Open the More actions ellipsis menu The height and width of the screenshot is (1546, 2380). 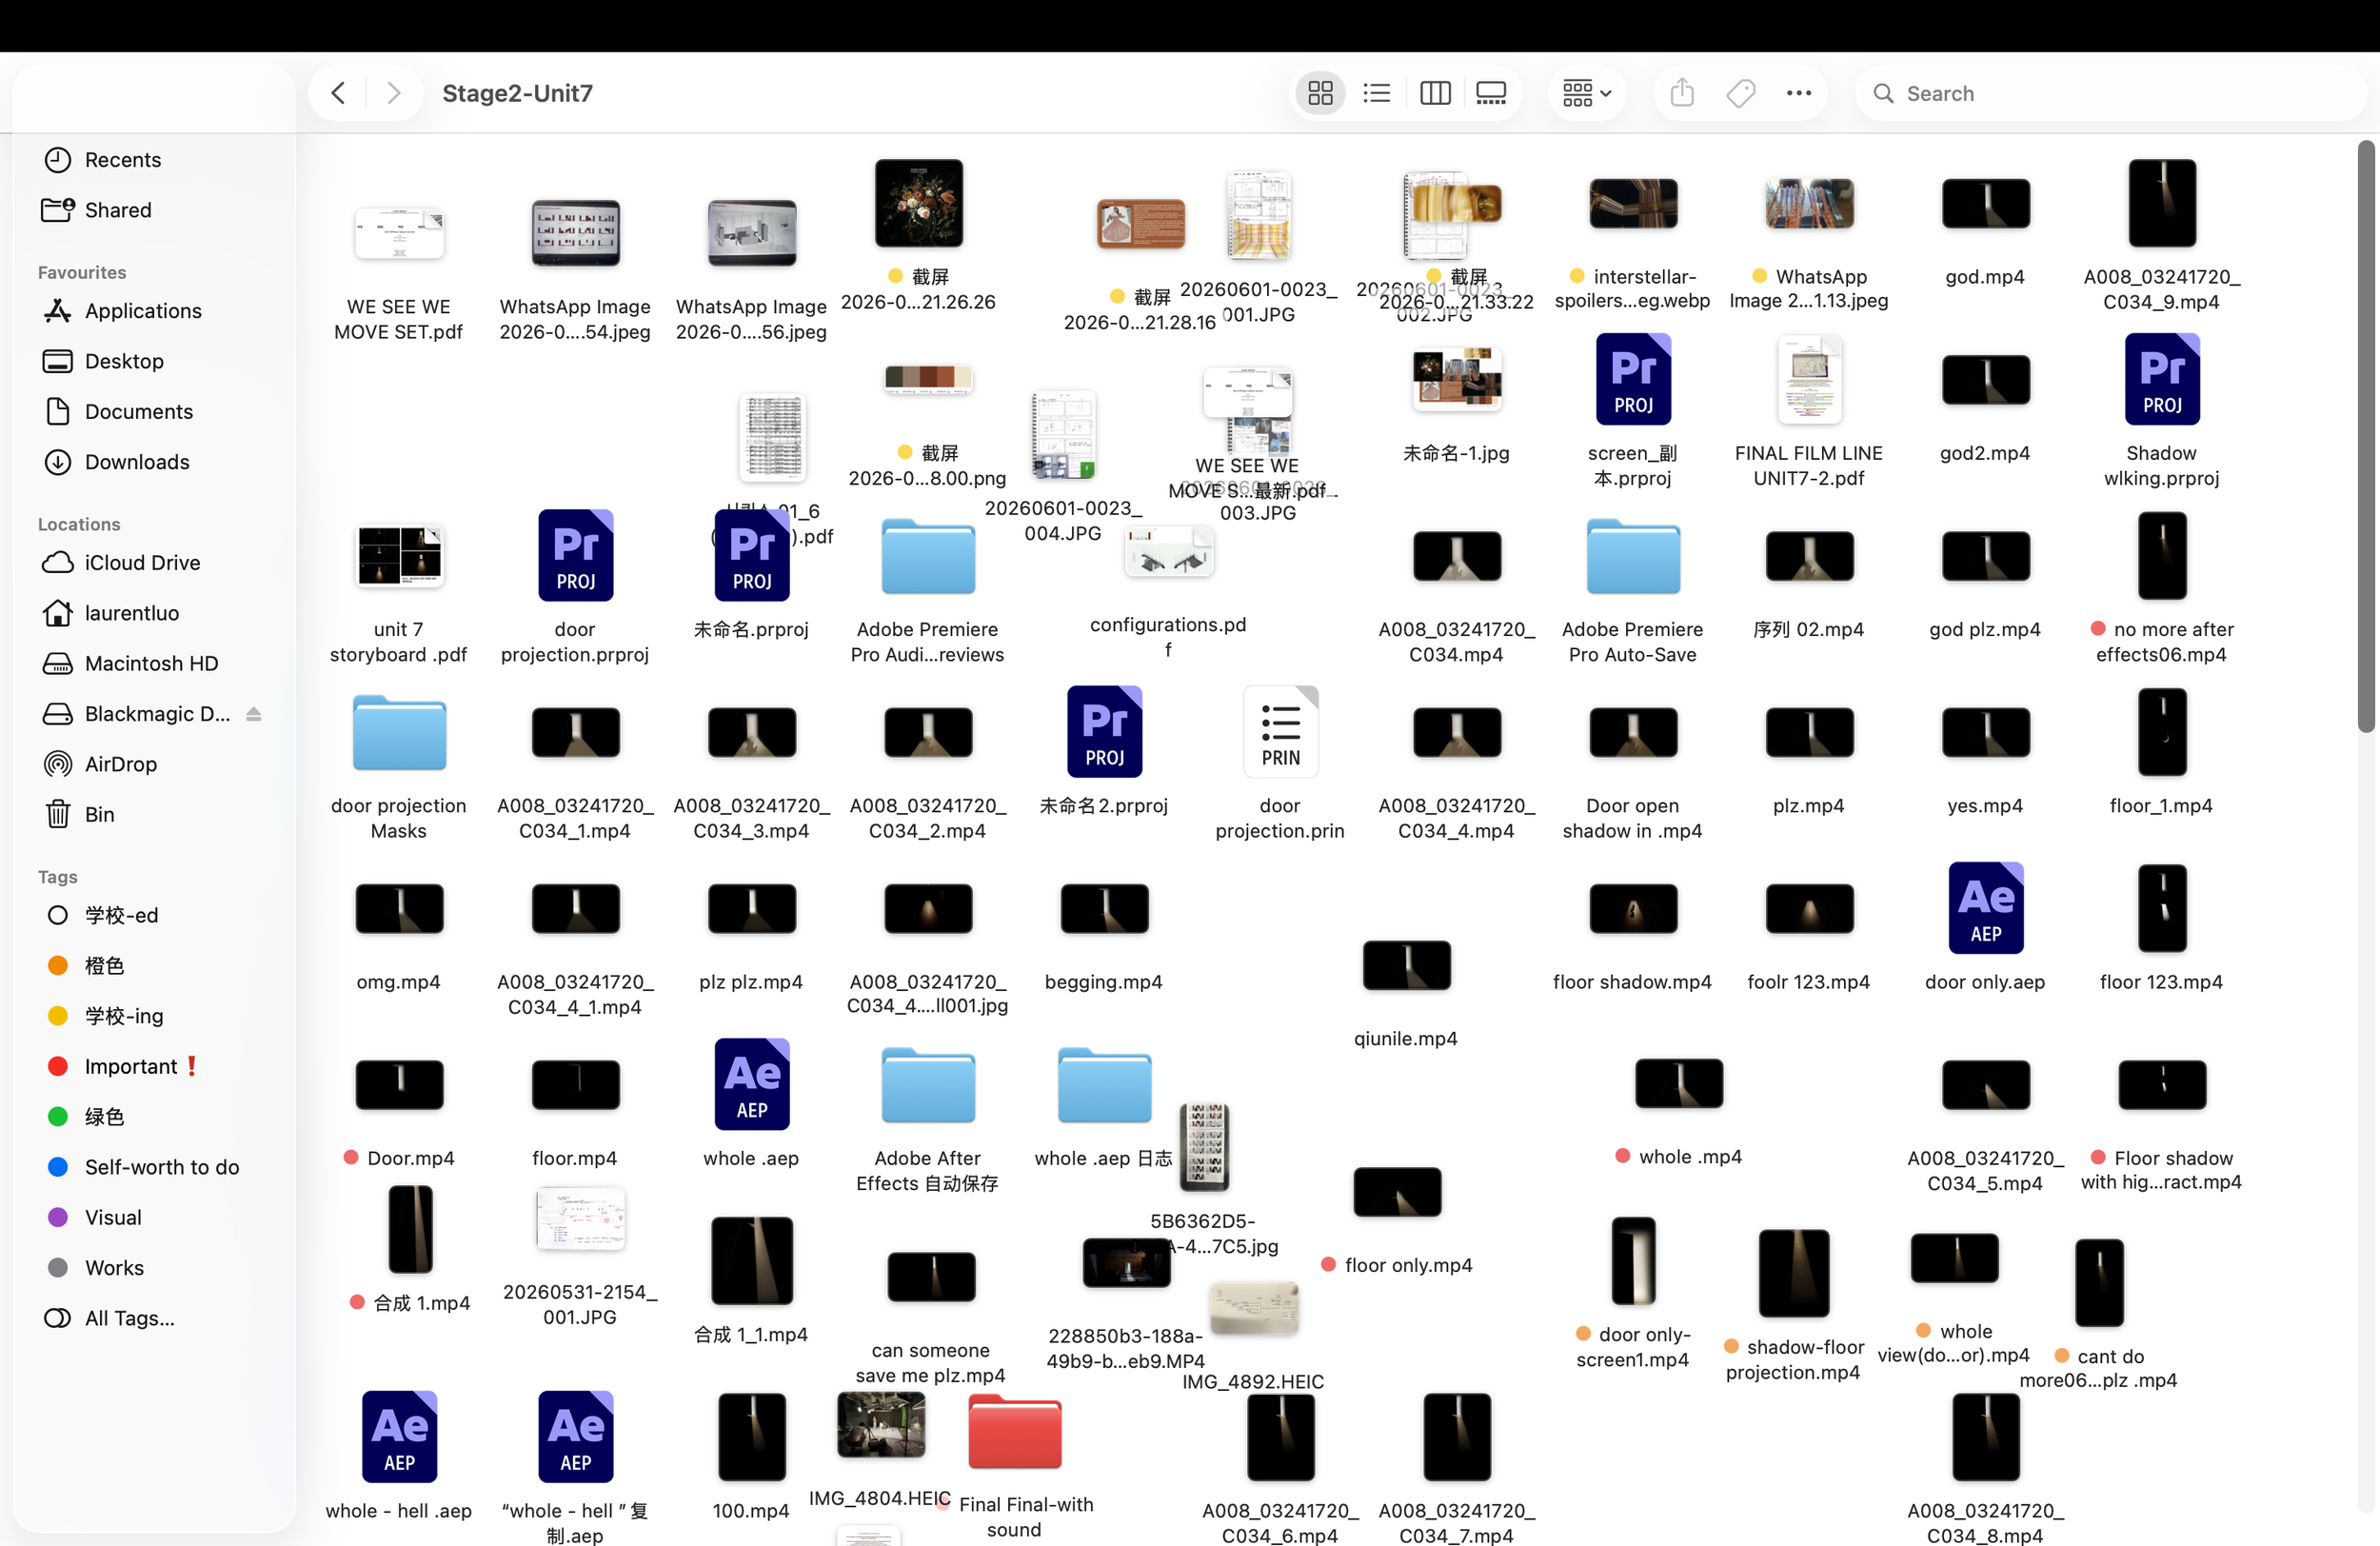1798,93
